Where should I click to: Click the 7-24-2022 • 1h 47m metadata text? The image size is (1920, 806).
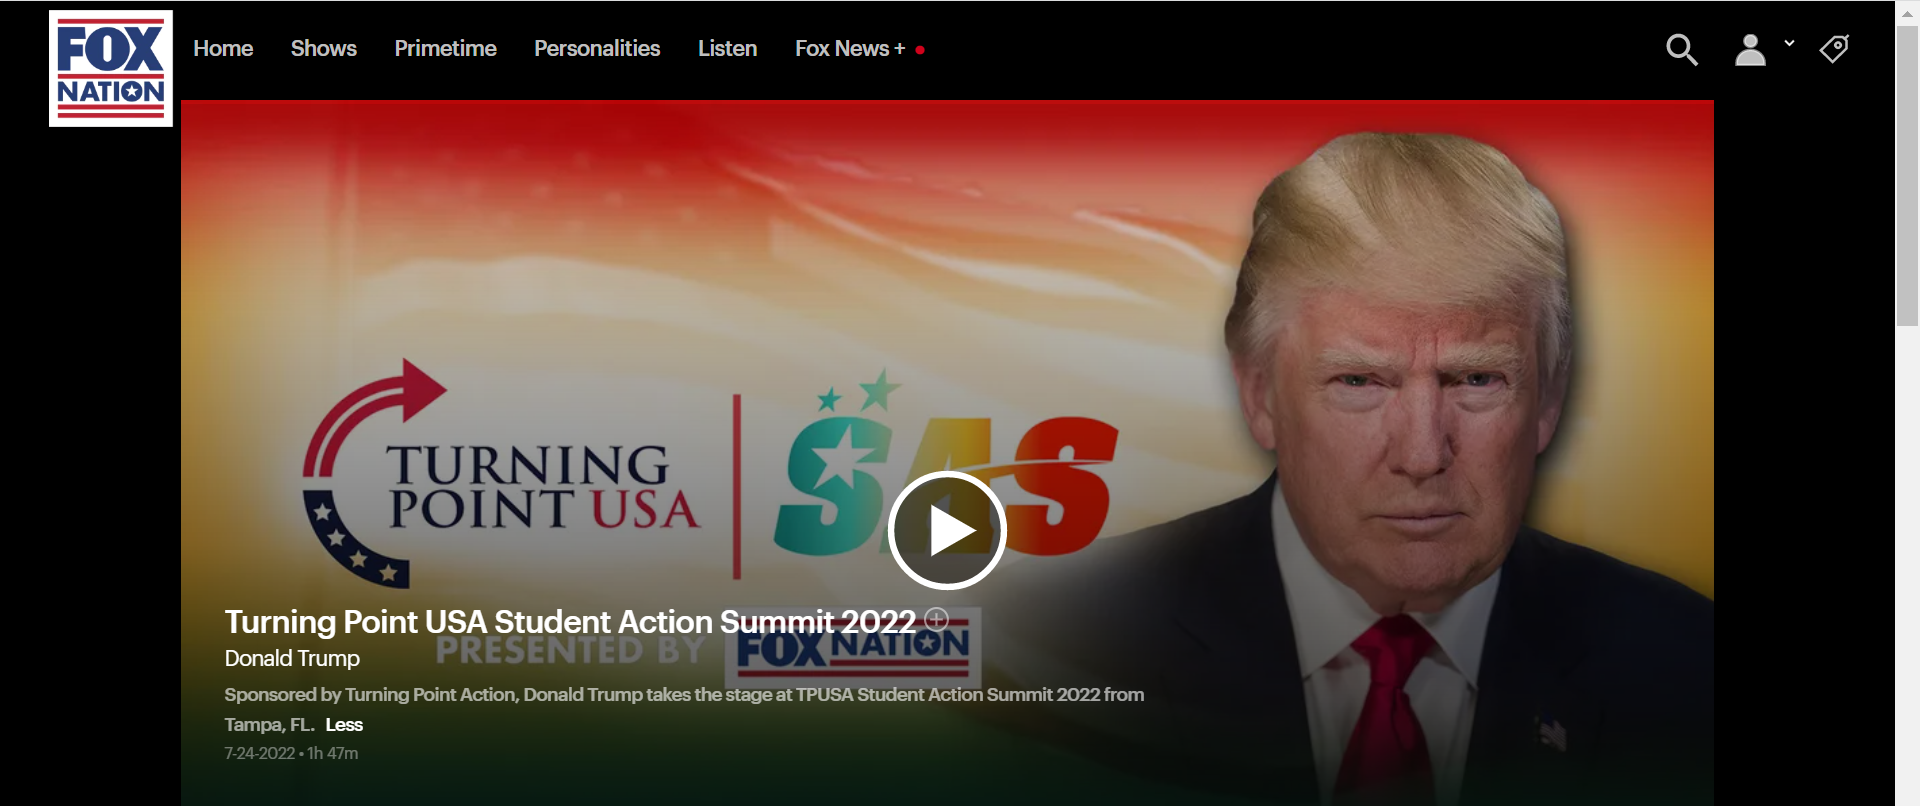291,753
